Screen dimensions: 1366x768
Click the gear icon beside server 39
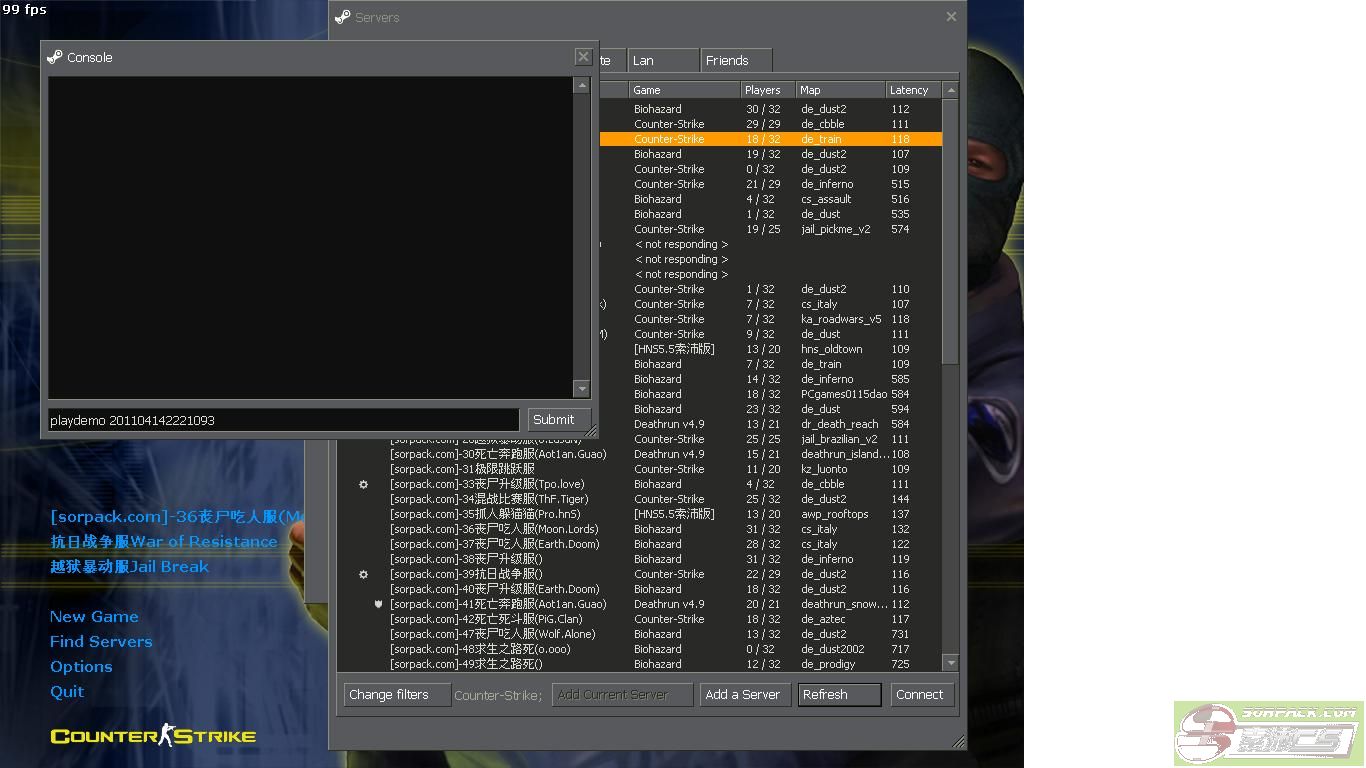[364, 574]
